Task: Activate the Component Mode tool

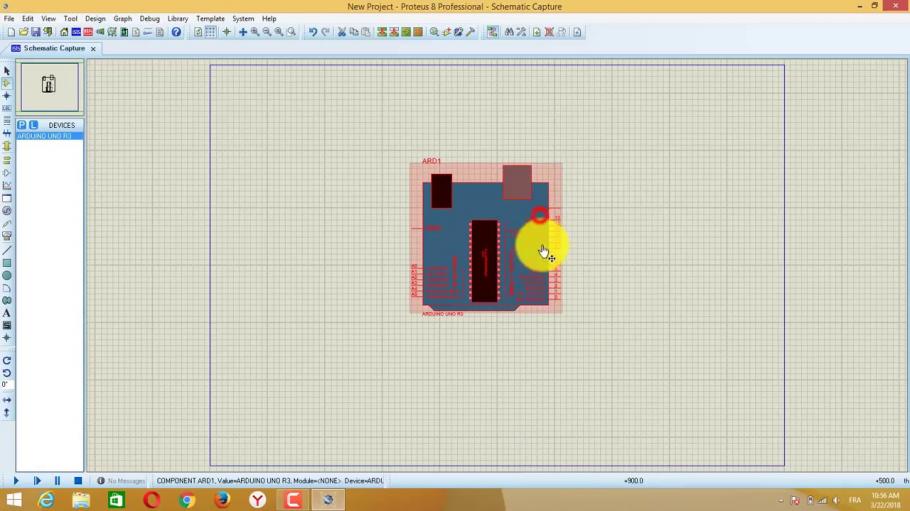Action: (x=7, y=84)
